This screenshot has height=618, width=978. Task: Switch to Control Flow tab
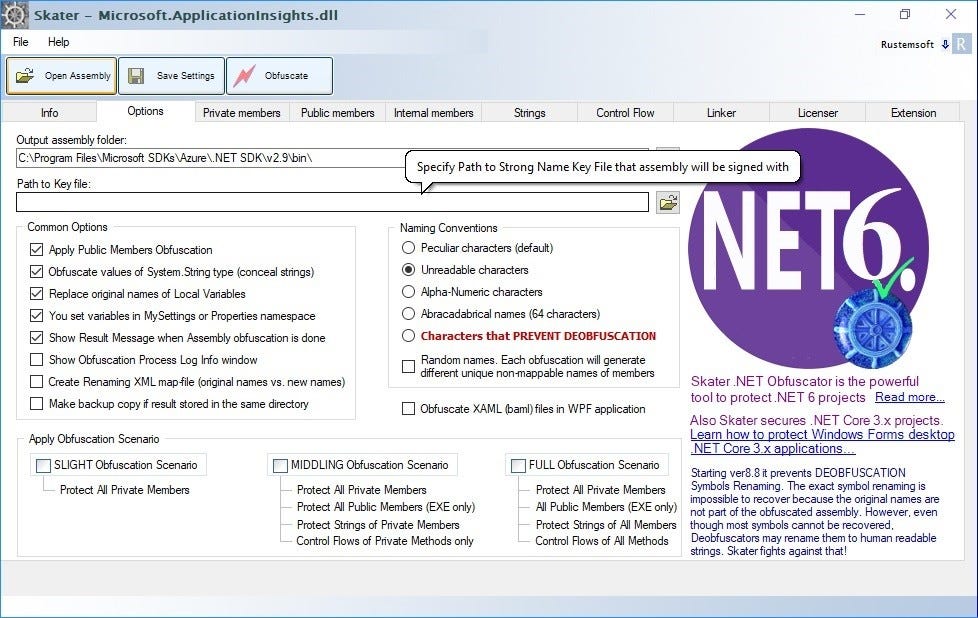click(x=625, y=113)
